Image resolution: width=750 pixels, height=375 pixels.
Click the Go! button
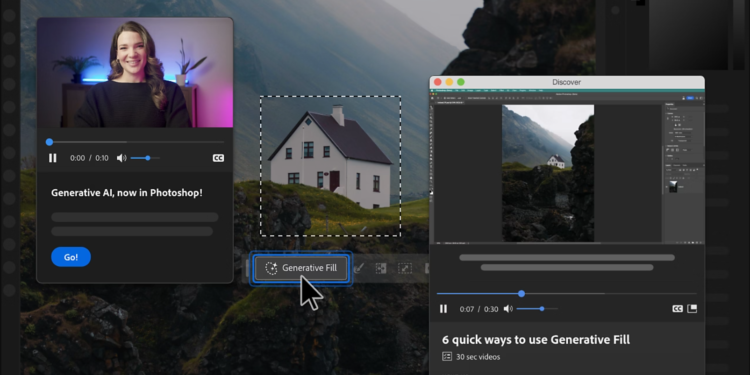click(71, 257)
